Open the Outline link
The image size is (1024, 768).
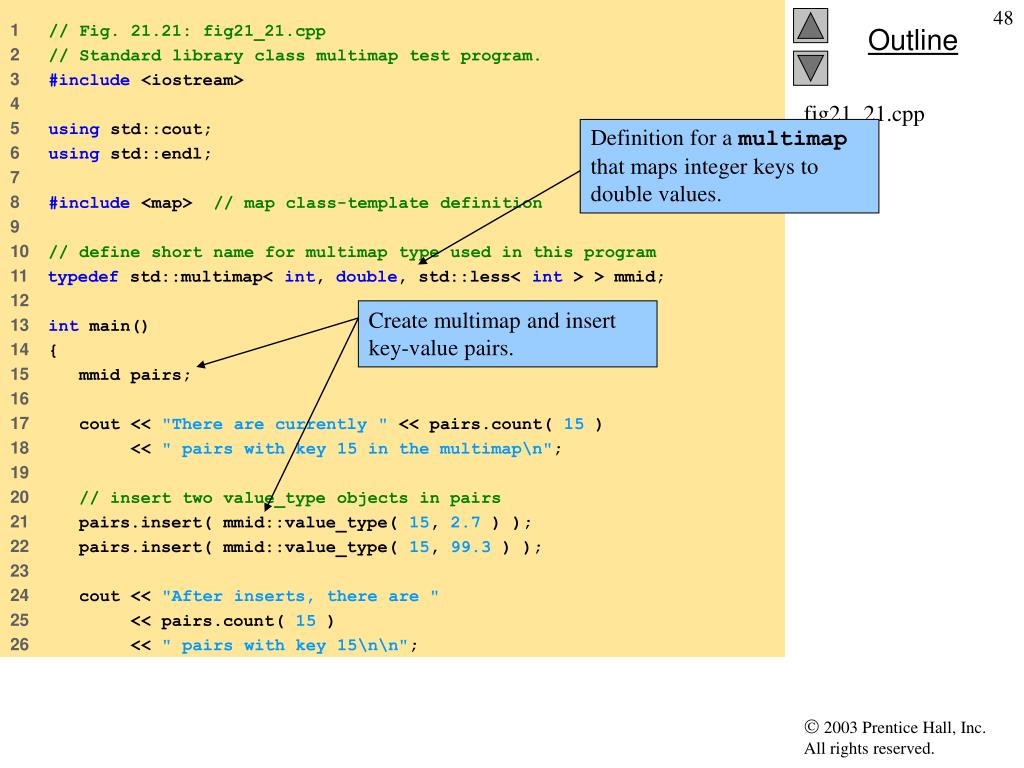pyautogui.click(x=912, y=40)
